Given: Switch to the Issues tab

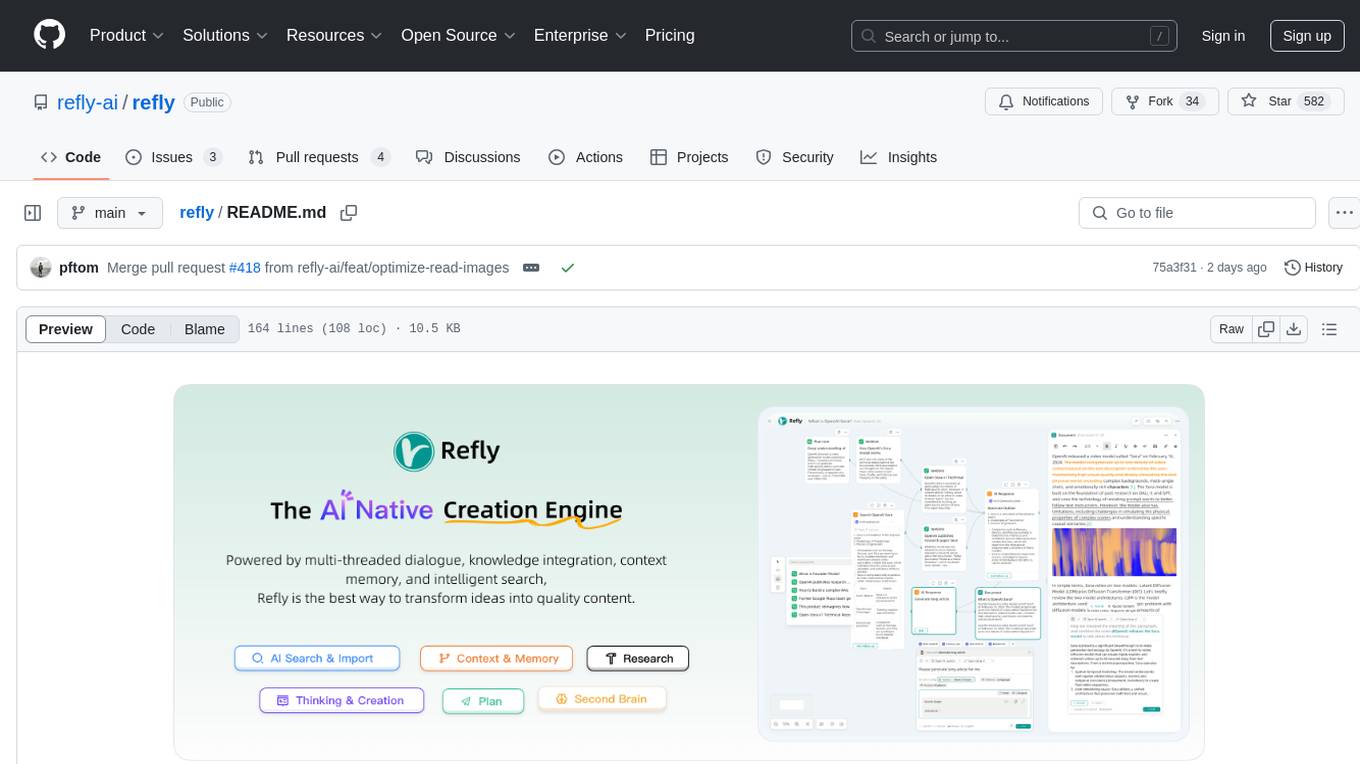Looking at the screenshot, I should 173,157.
